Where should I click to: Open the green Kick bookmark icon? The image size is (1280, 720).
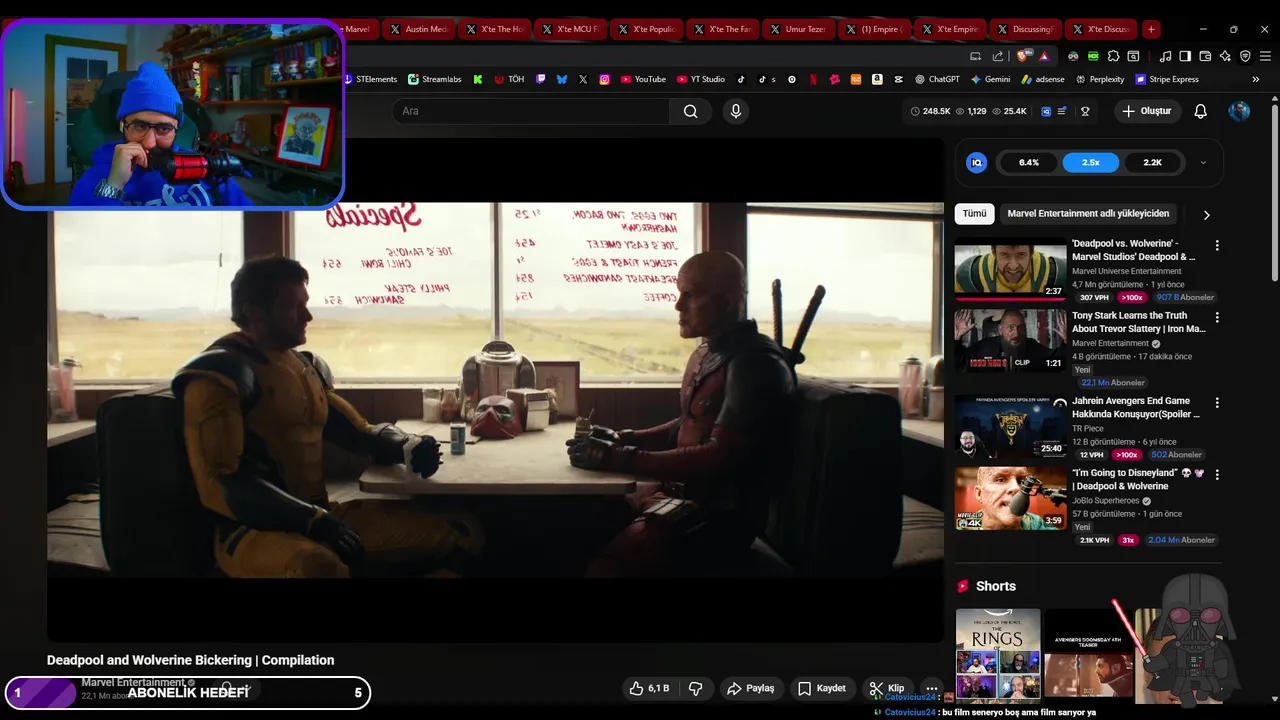[x=478, y=79]
